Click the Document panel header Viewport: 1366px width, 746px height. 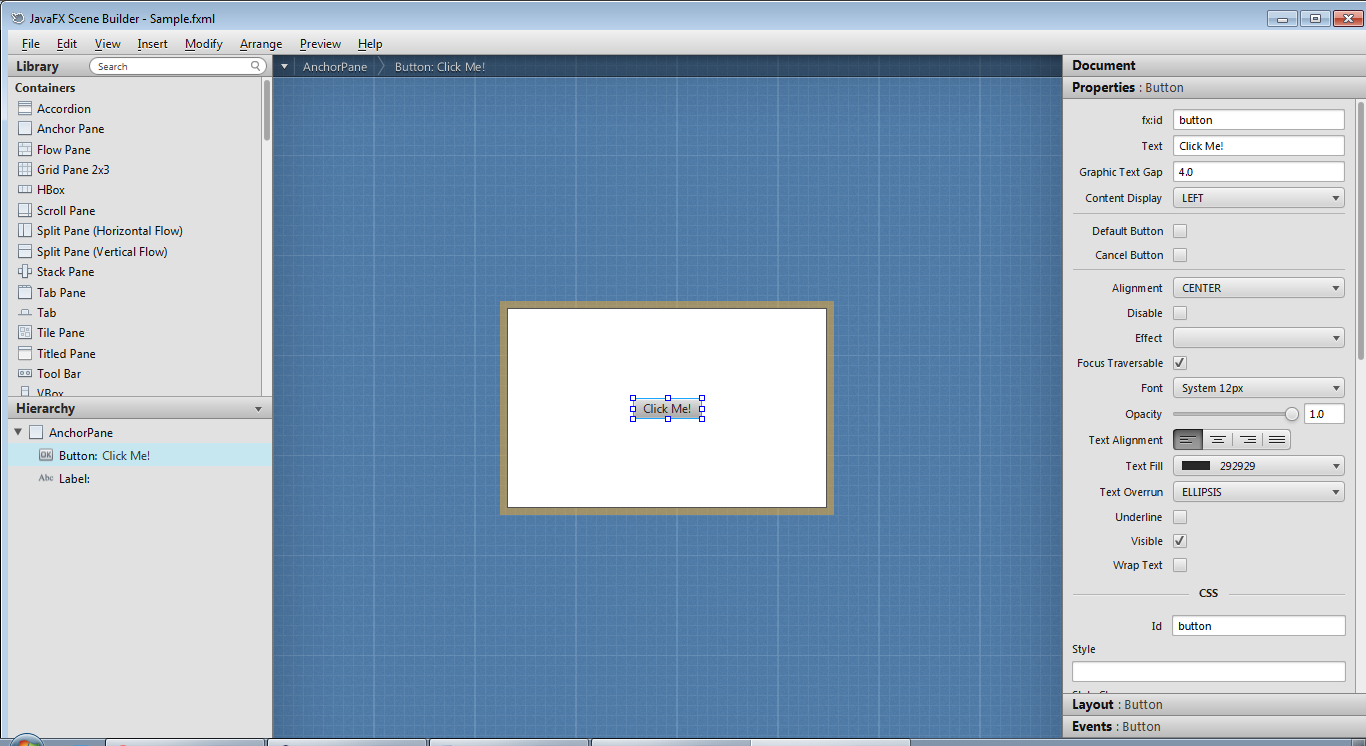click(1213, 66)
